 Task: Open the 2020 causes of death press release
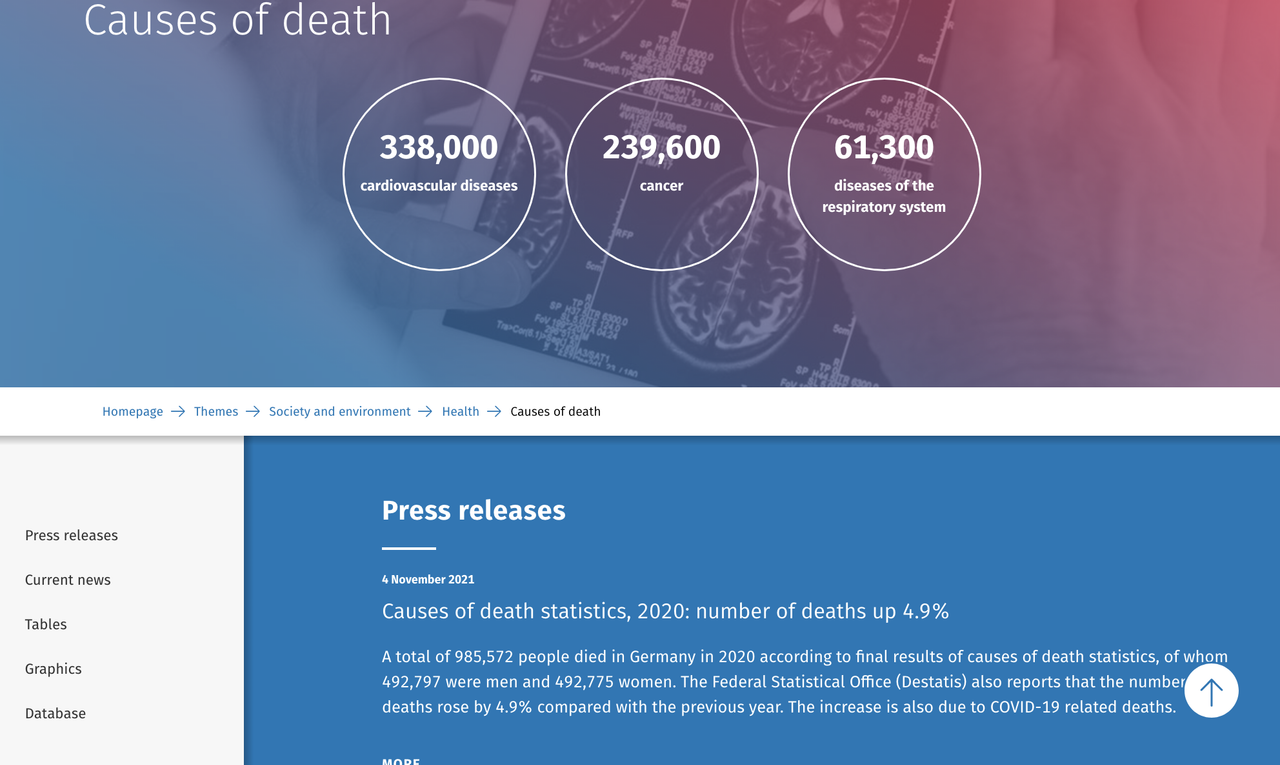coord(665,611)
